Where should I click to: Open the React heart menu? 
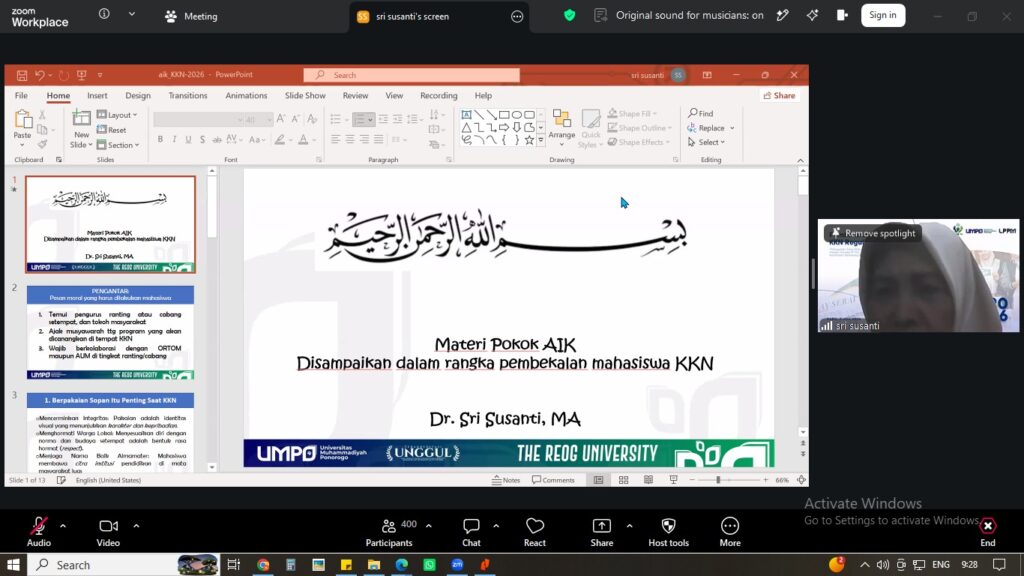tap(534, 532)
